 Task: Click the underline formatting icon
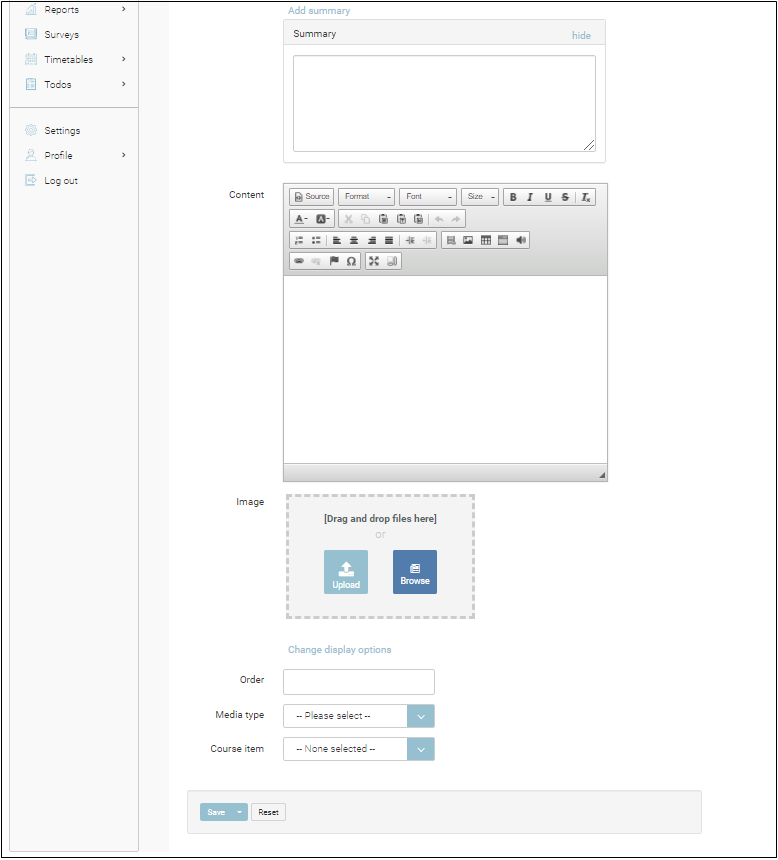click(547, 197)
